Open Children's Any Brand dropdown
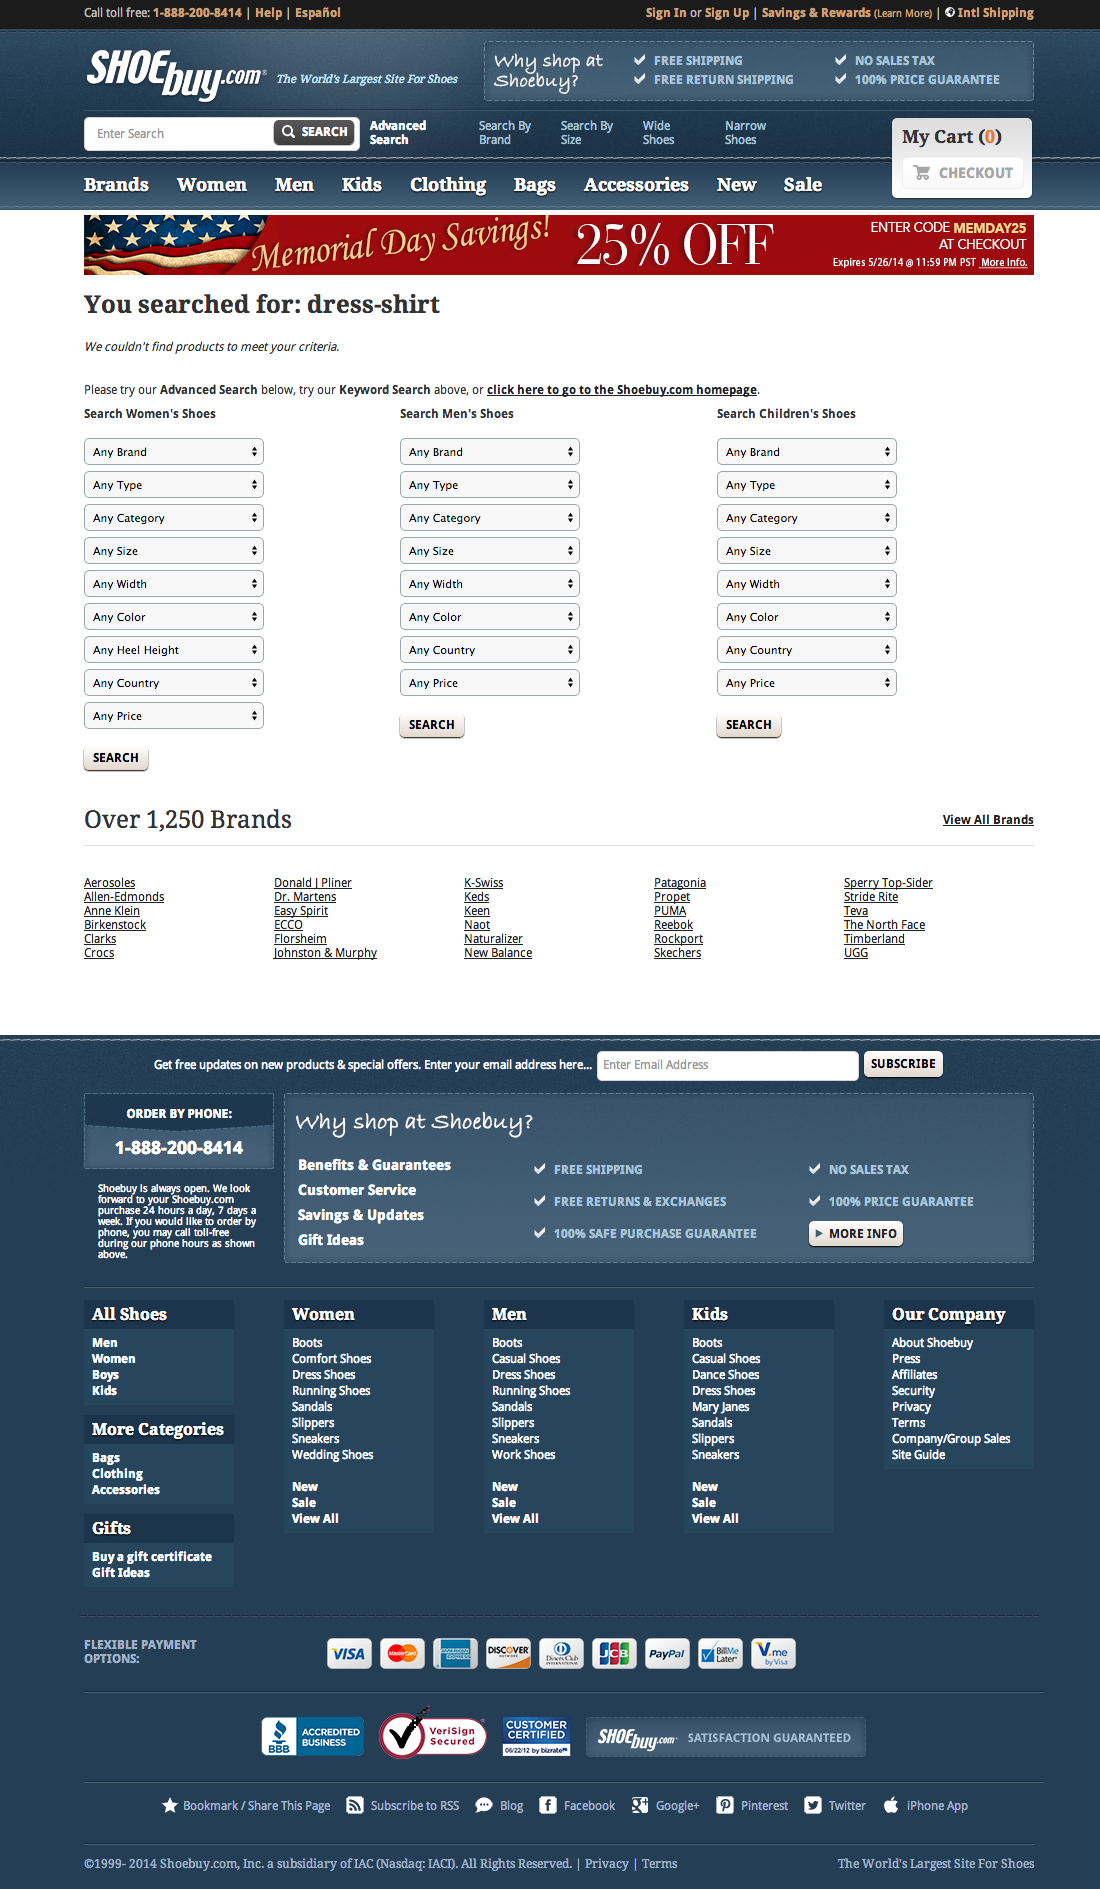Screen dimensions: 1100x1889 pos(807,452)
